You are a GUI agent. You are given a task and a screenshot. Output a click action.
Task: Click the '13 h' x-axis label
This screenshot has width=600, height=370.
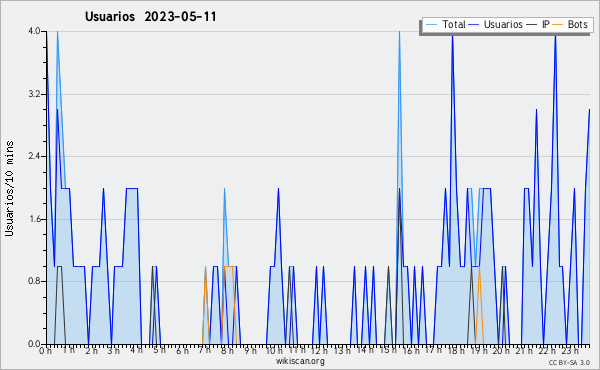(x=342, y=350)
